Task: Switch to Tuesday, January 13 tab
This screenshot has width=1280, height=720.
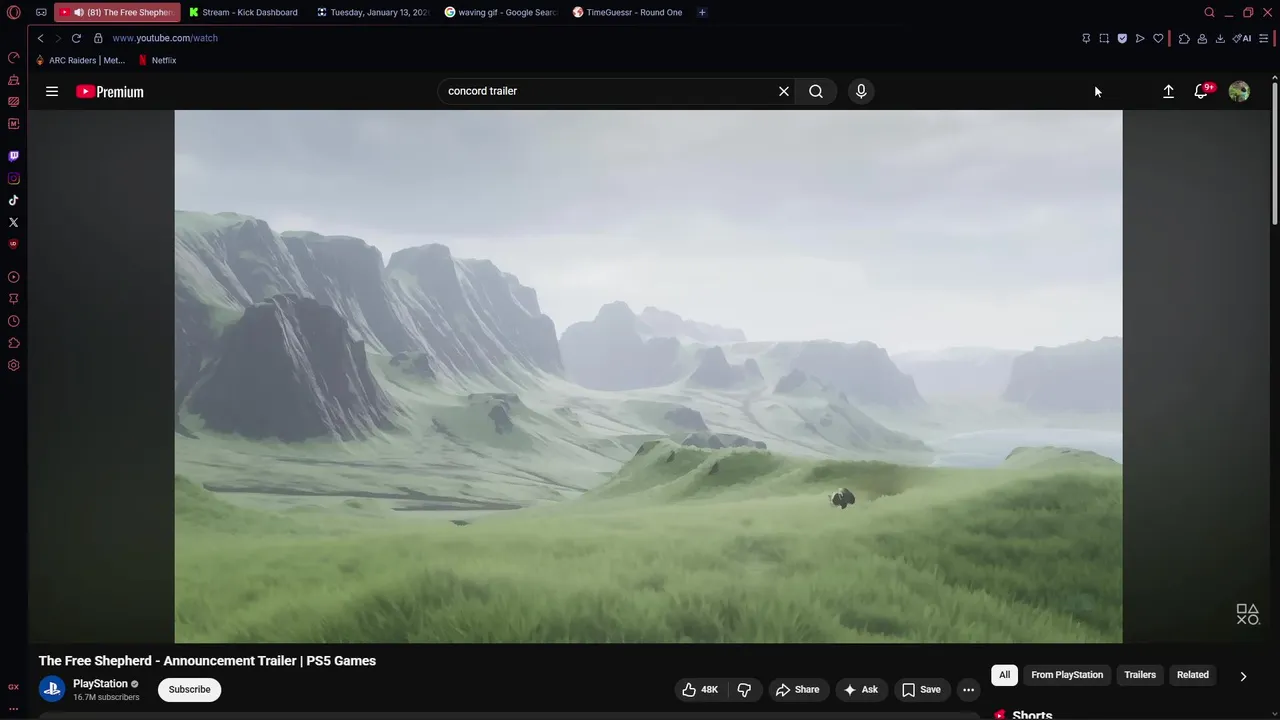Action: pos(372,13)
